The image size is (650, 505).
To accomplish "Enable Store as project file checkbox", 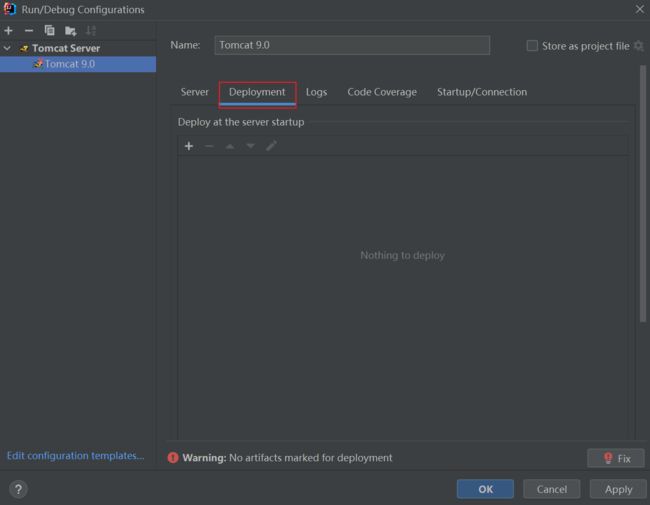I will pyautogui.click(x=532, y=46).
